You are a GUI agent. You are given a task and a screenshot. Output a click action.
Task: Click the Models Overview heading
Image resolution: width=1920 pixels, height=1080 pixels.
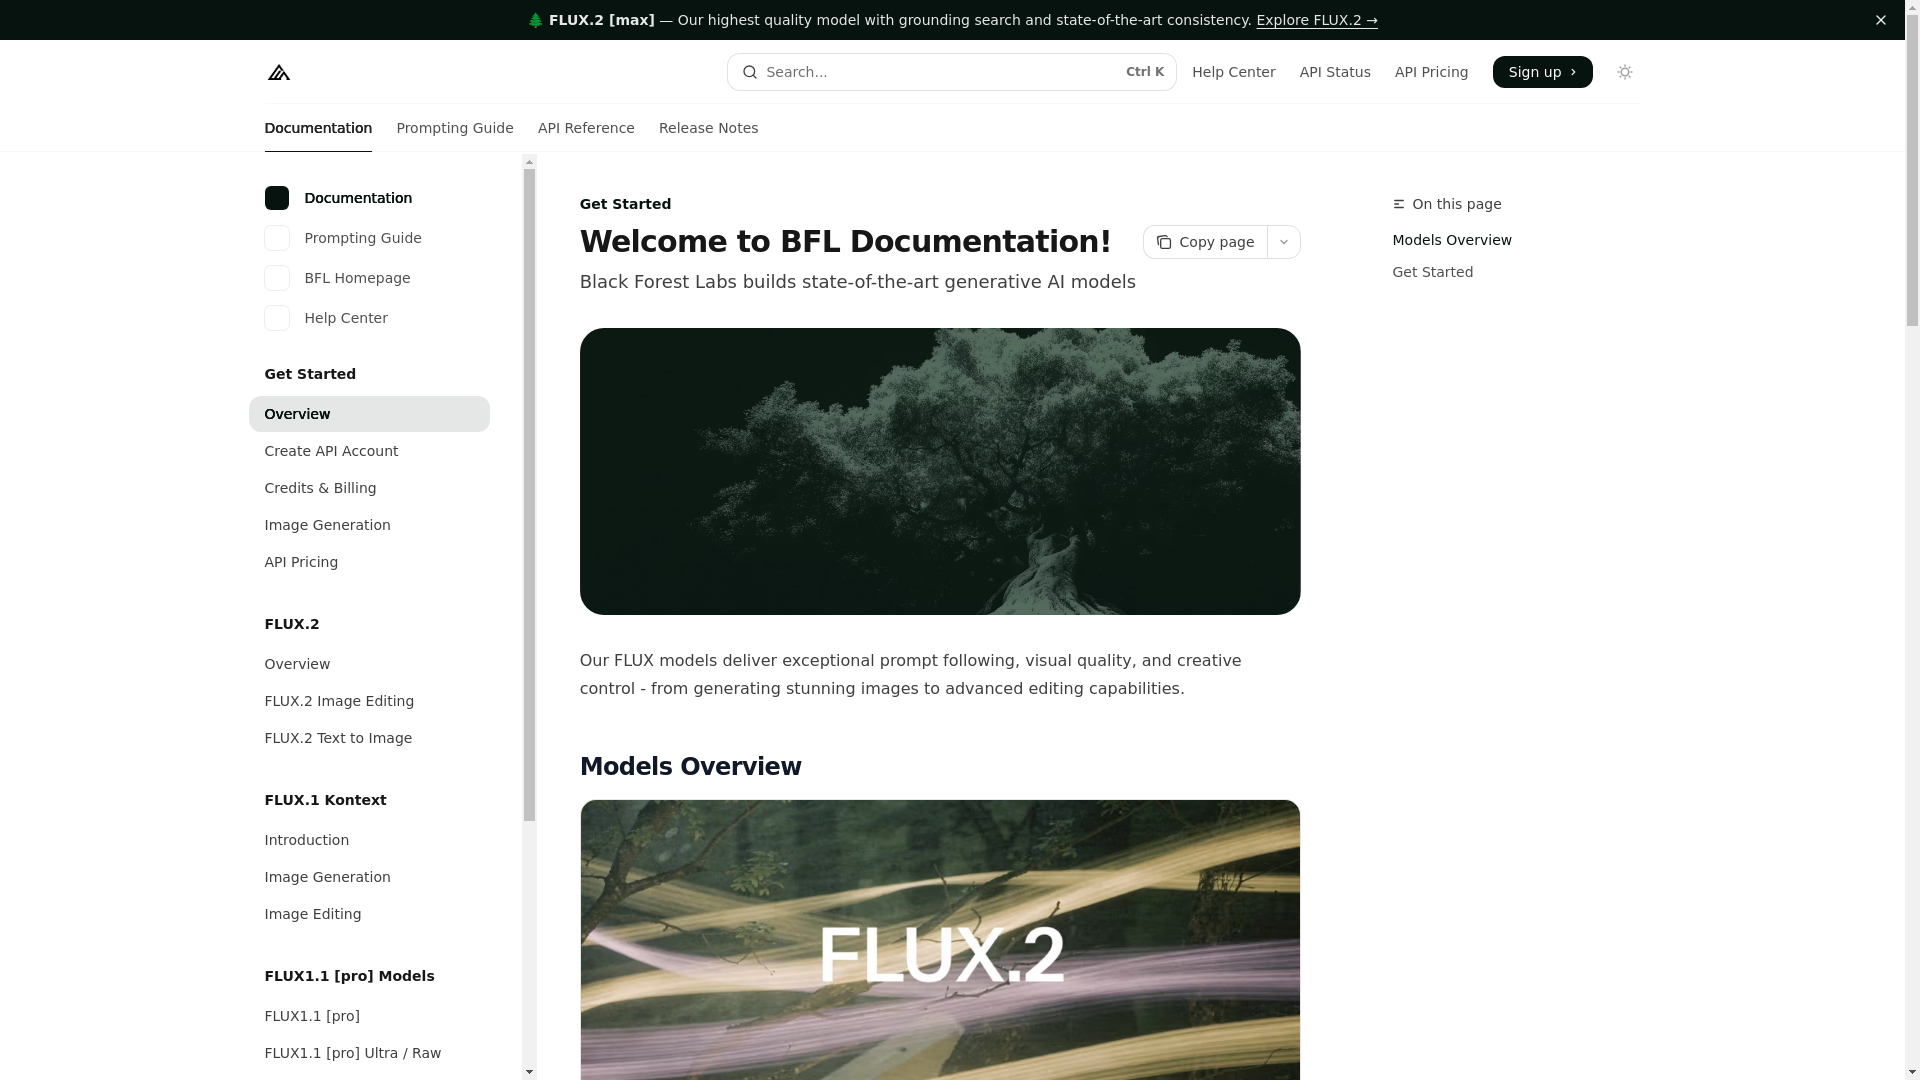coord(690,767)
